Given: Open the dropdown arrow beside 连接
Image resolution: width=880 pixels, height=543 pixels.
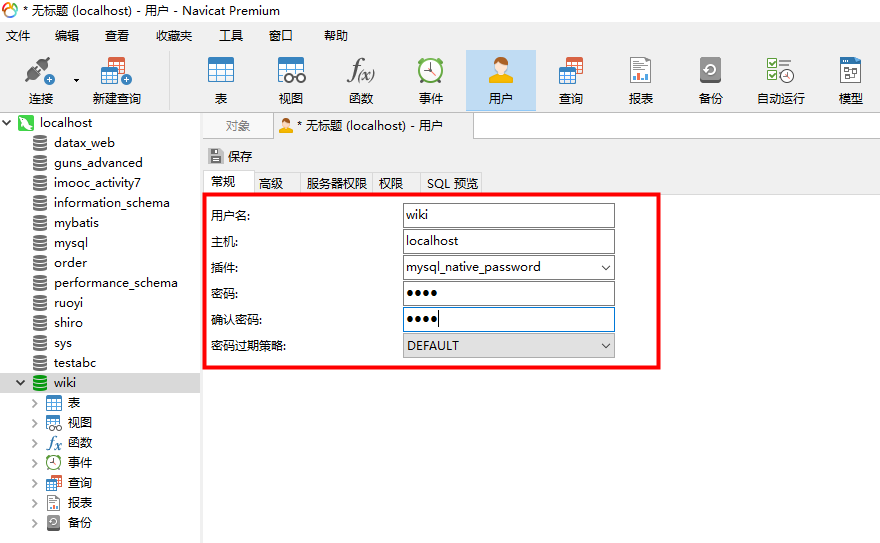Looking at the screenshot, I should 76,80.
